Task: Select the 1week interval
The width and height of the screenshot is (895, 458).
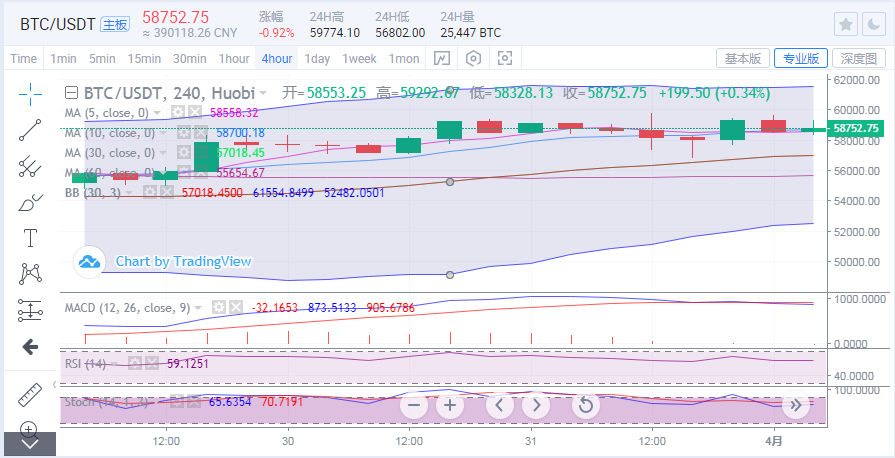Action: (359, 58)
